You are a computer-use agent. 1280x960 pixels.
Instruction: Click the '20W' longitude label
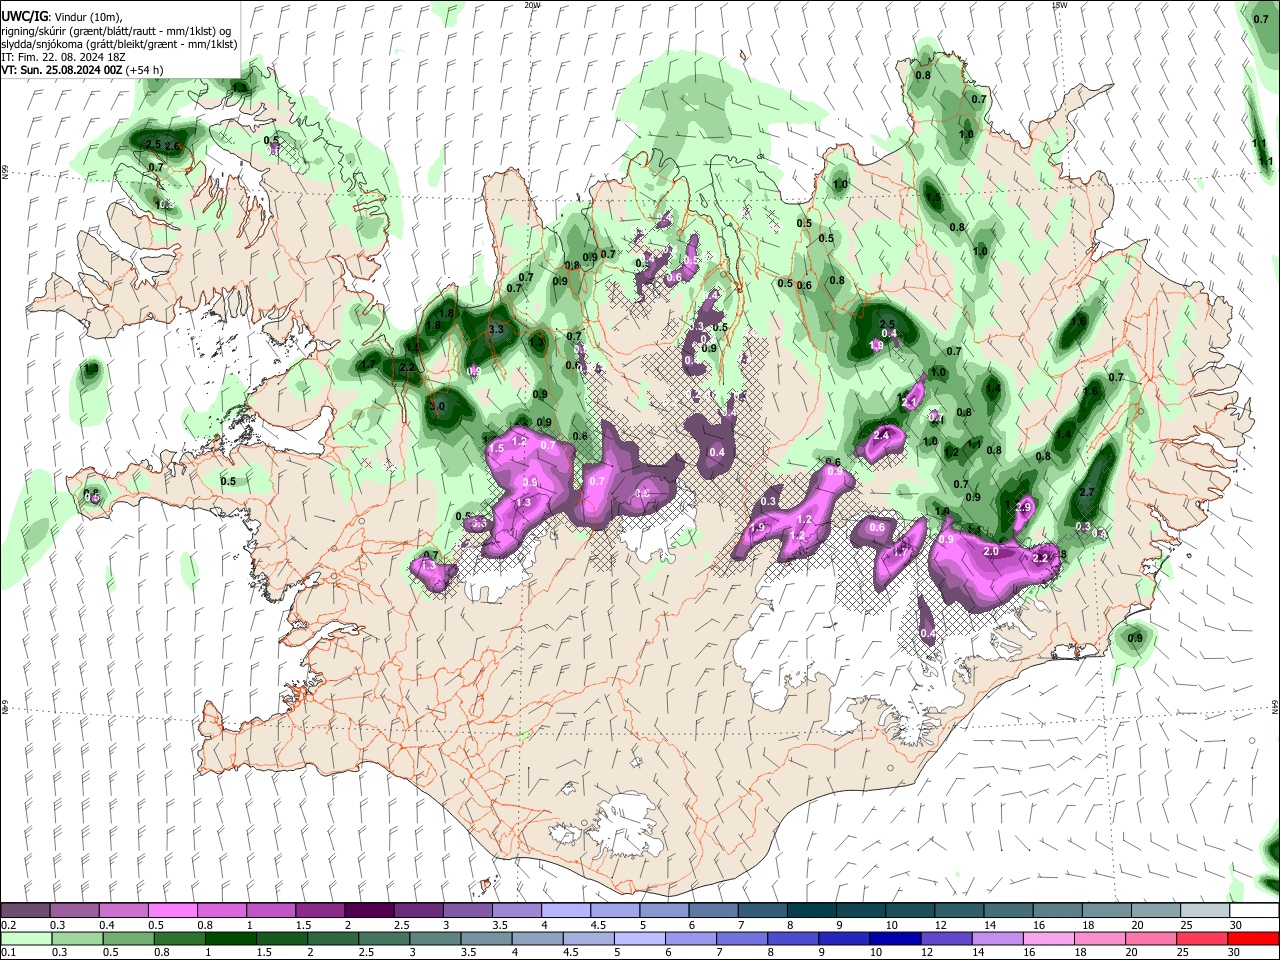tap(532, 5)
